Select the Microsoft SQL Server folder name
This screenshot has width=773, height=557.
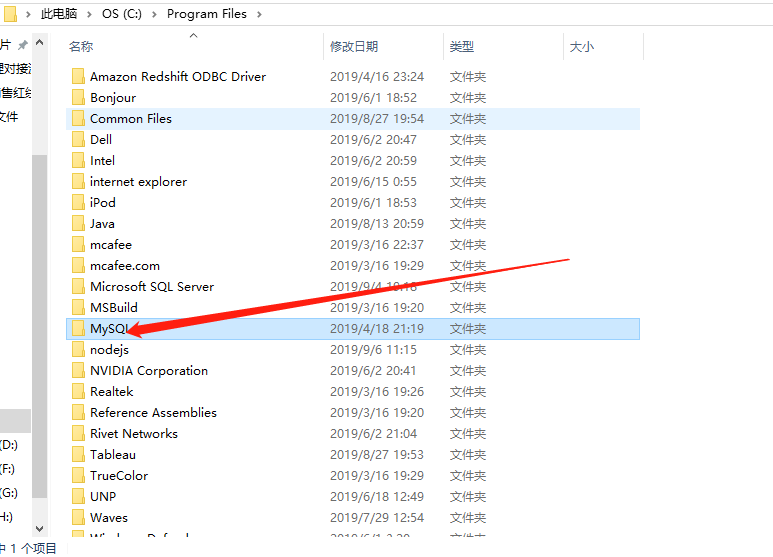[x=152, y=287]
